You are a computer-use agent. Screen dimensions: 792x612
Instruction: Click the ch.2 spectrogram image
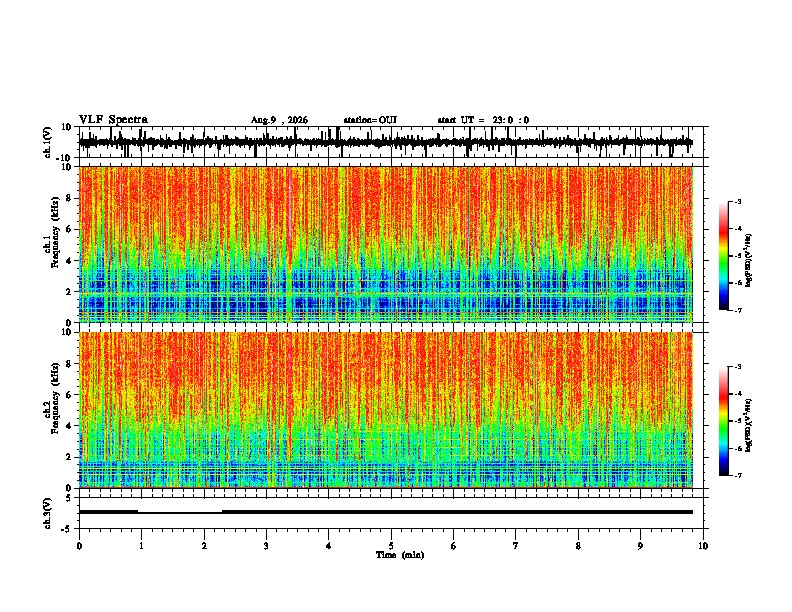coord(385,410)
